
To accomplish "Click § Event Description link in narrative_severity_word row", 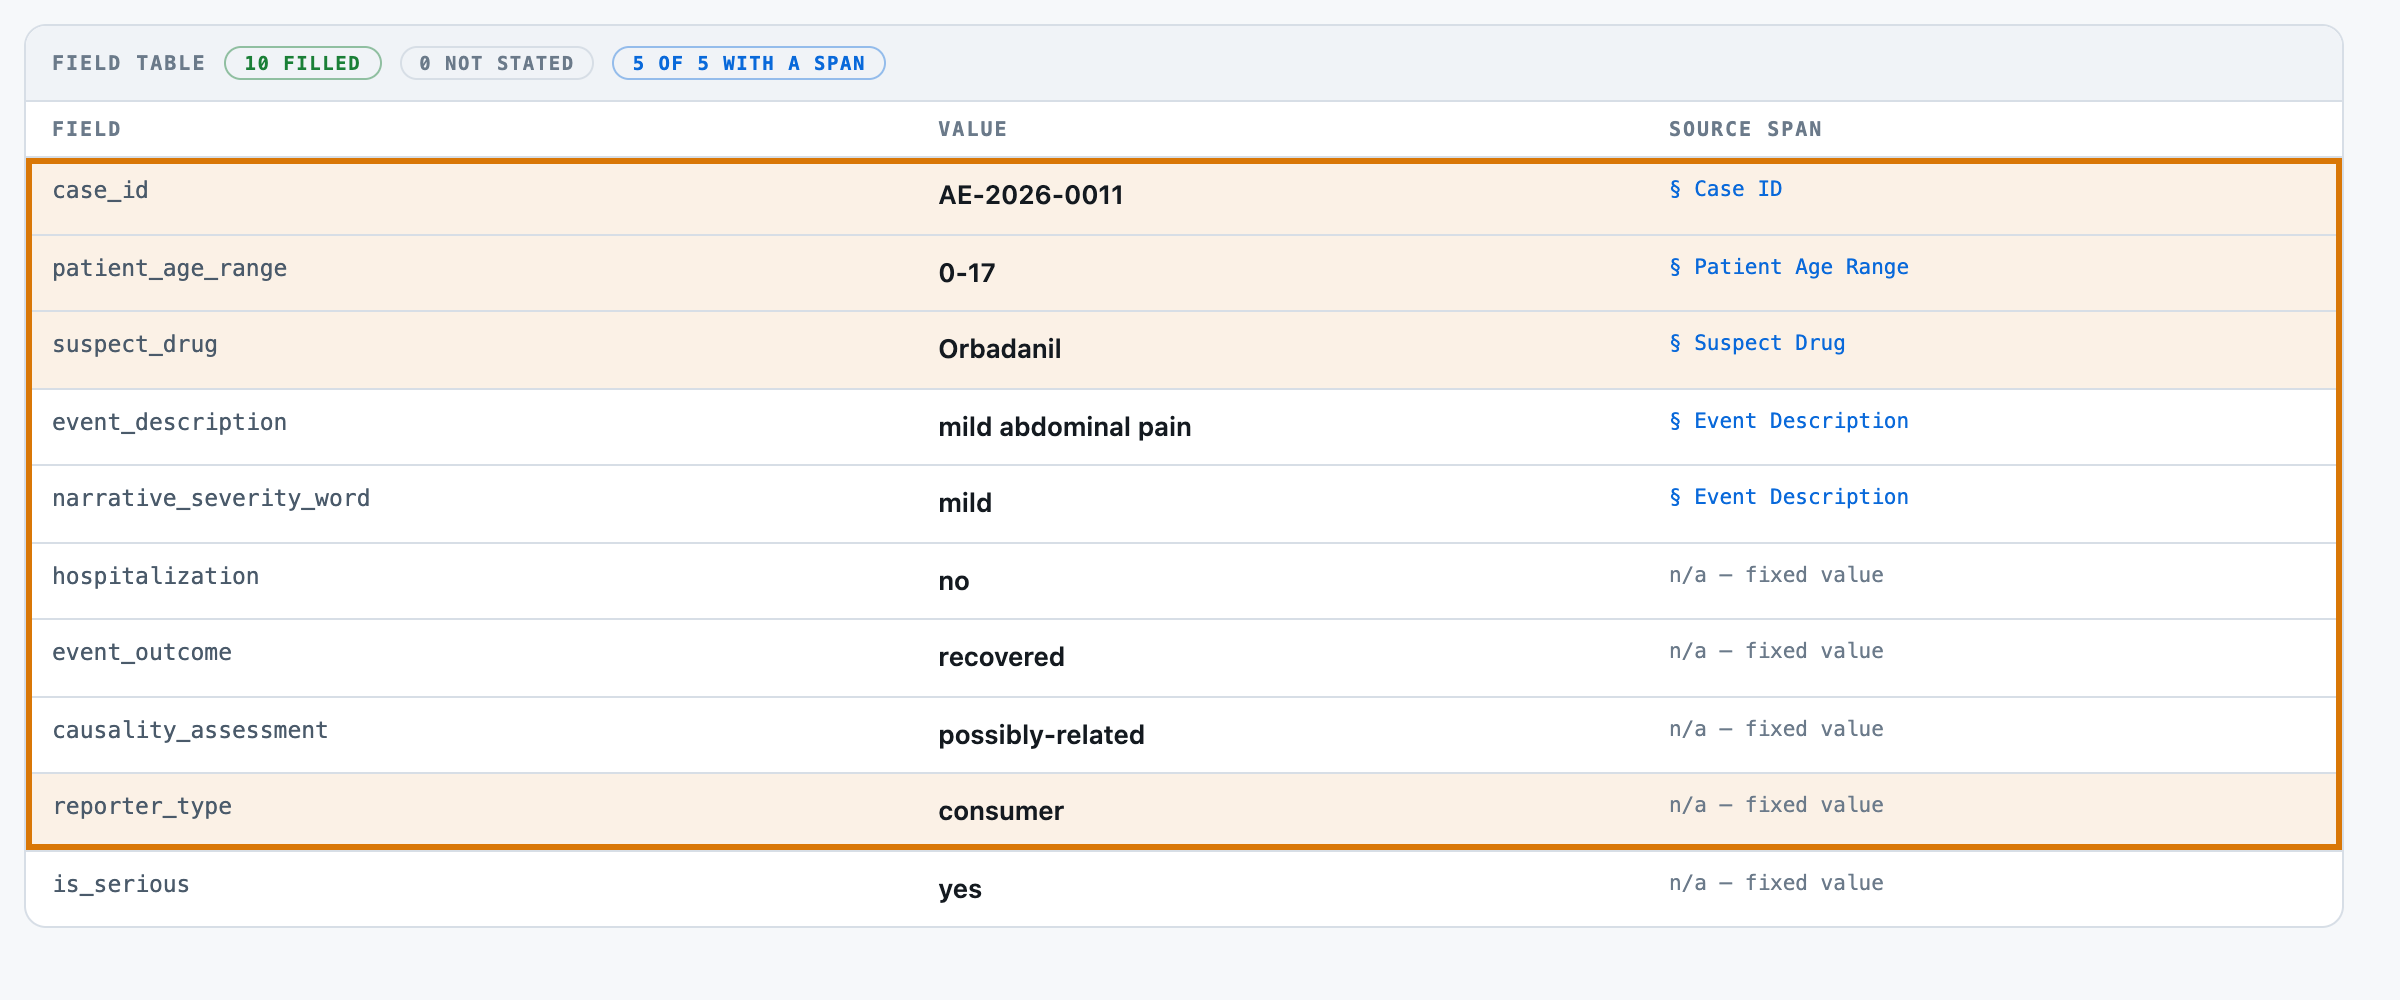I will point(1788,497).
